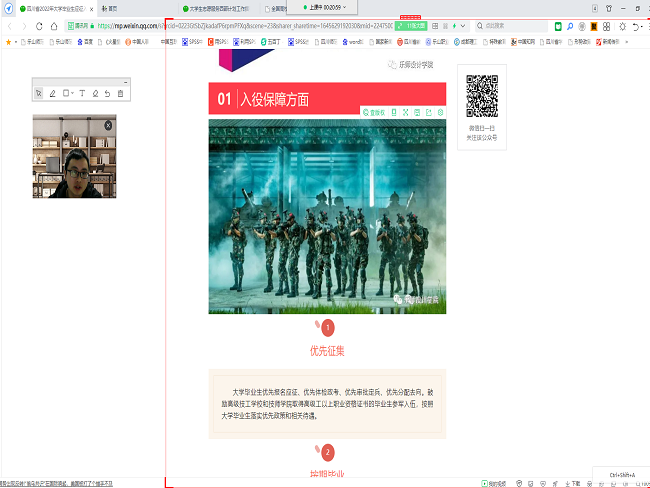Open the browser skin shirt icon
The height and width of the screenshot is (488, 650).
pos(609,8)
